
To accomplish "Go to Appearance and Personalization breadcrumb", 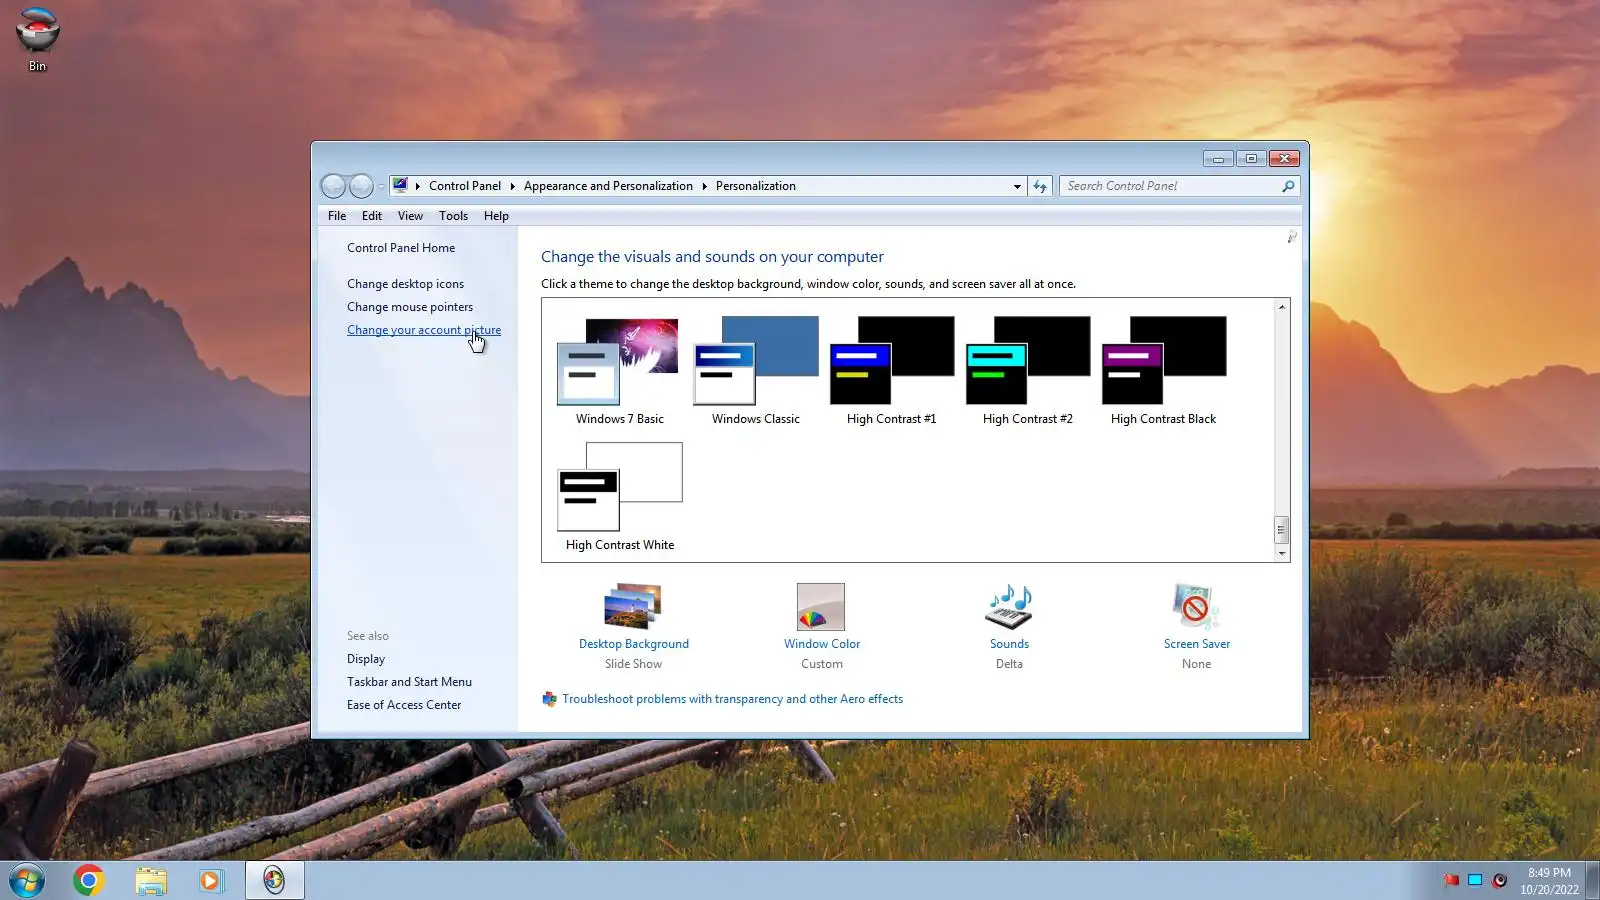I will 608,186.
